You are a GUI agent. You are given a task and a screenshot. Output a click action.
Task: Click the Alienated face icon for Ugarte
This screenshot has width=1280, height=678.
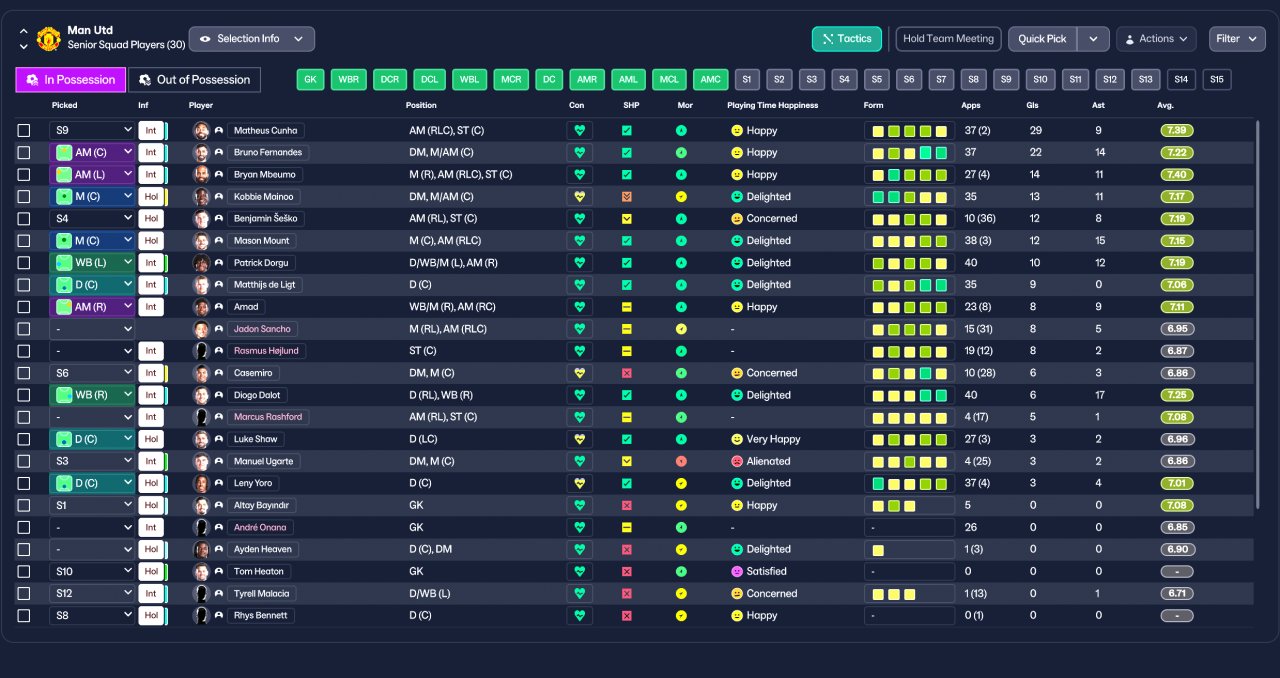[x=737, y=461]
